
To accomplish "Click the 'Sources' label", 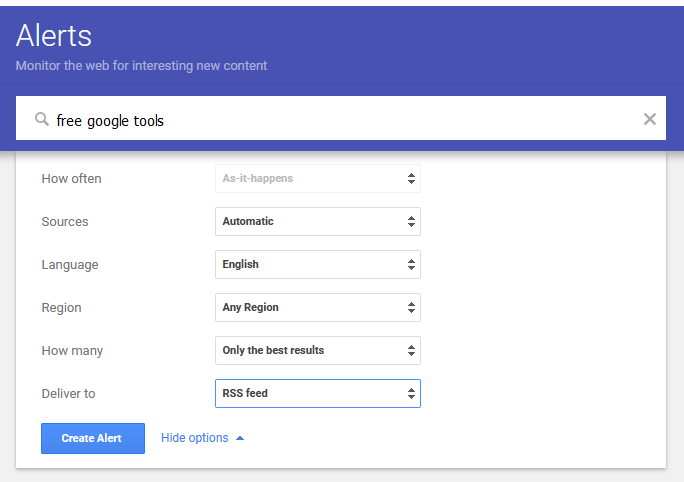I will click(x=65, y=222).
